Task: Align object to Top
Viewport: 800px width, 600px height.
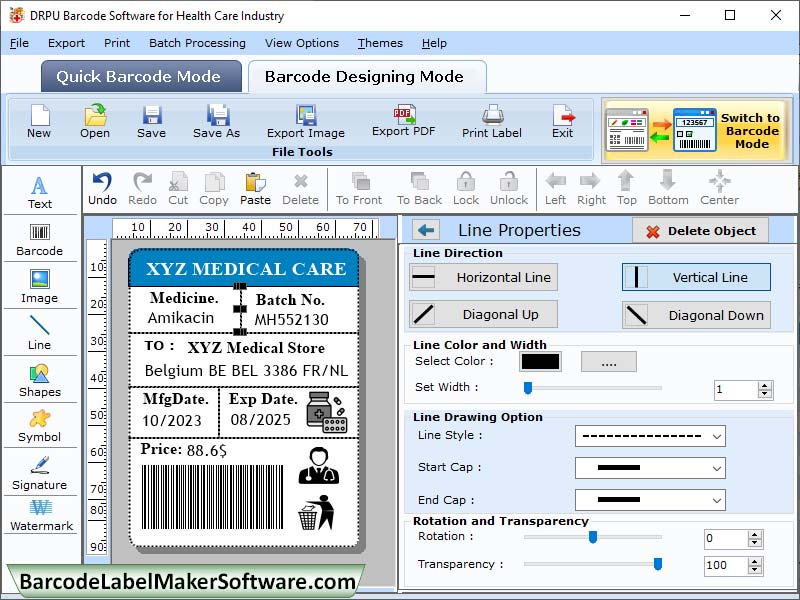Action: (627, 189)
